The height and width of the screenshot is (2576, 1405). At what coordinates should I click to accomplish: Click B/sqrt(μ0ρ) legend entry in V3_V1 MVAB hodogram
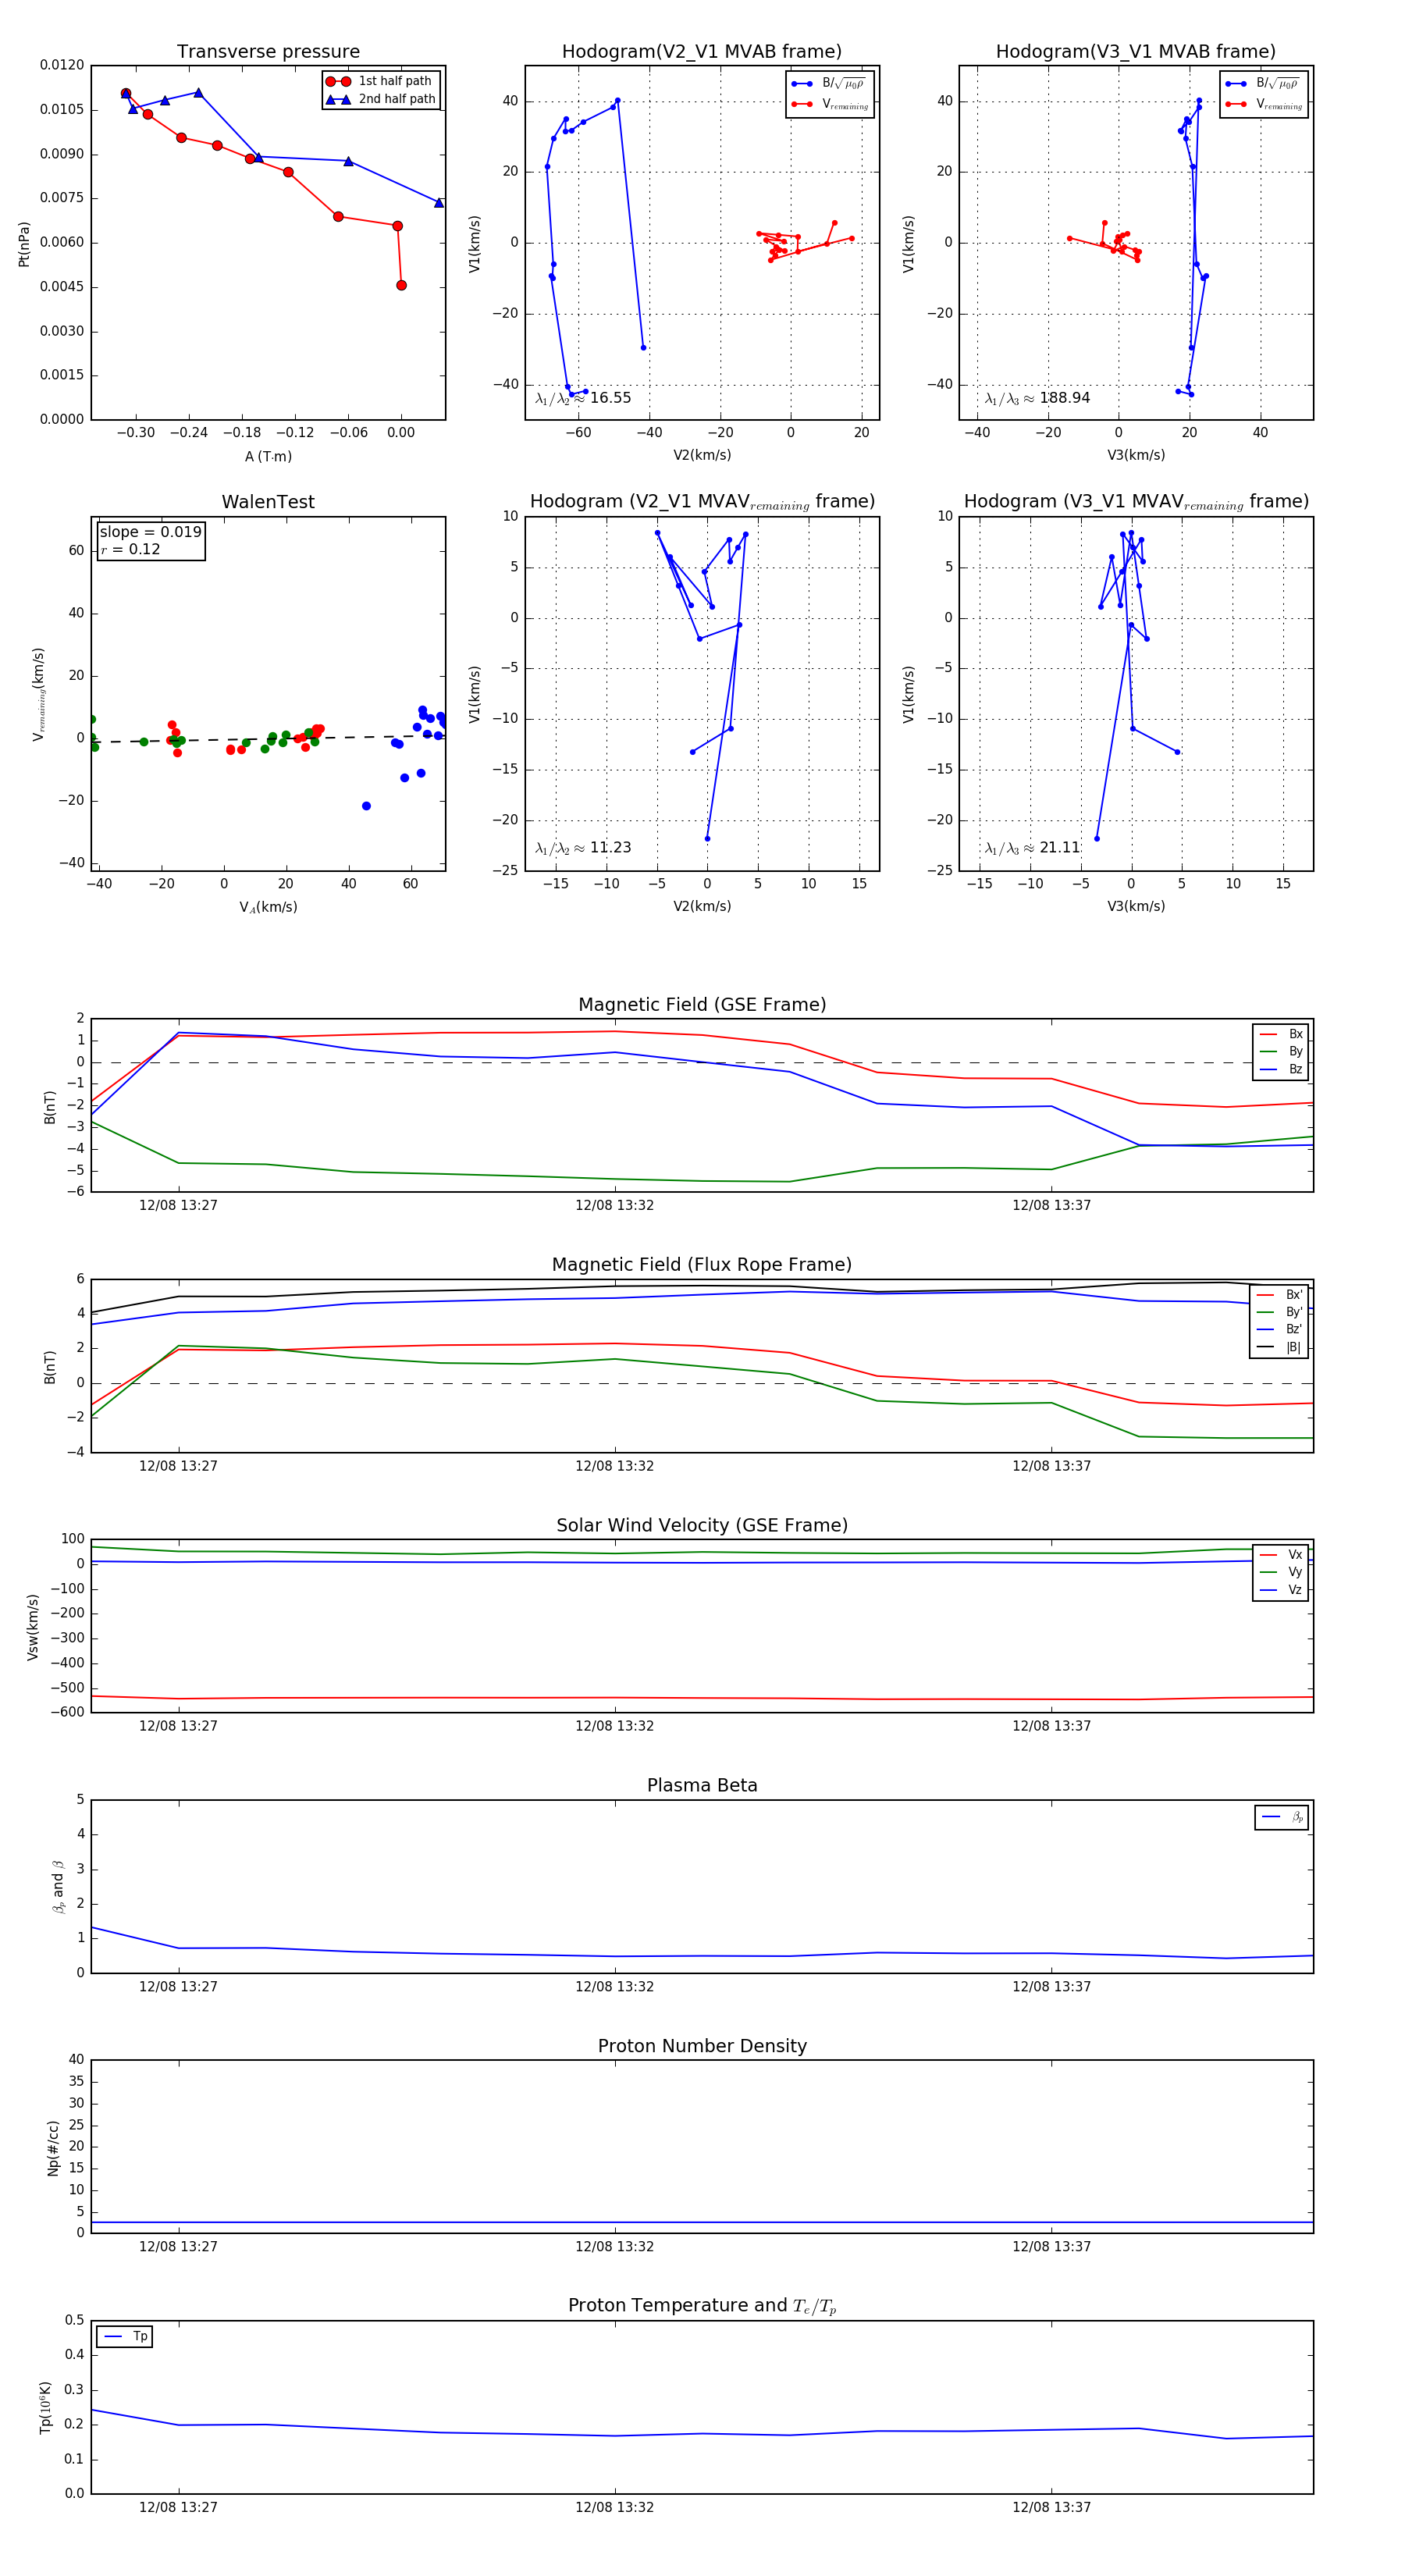tap(1262, 84)
